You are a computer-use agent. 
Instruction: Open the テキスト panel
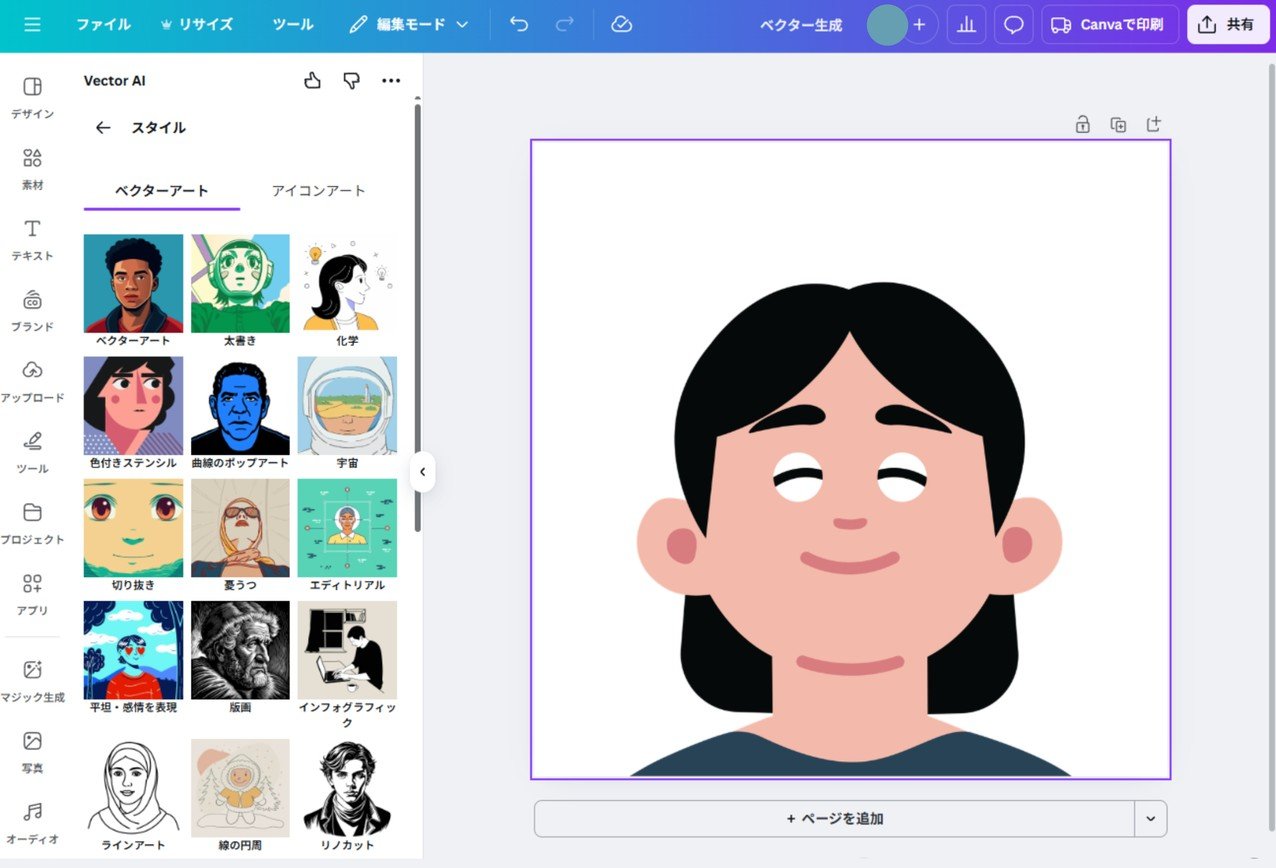coord(32,240)
